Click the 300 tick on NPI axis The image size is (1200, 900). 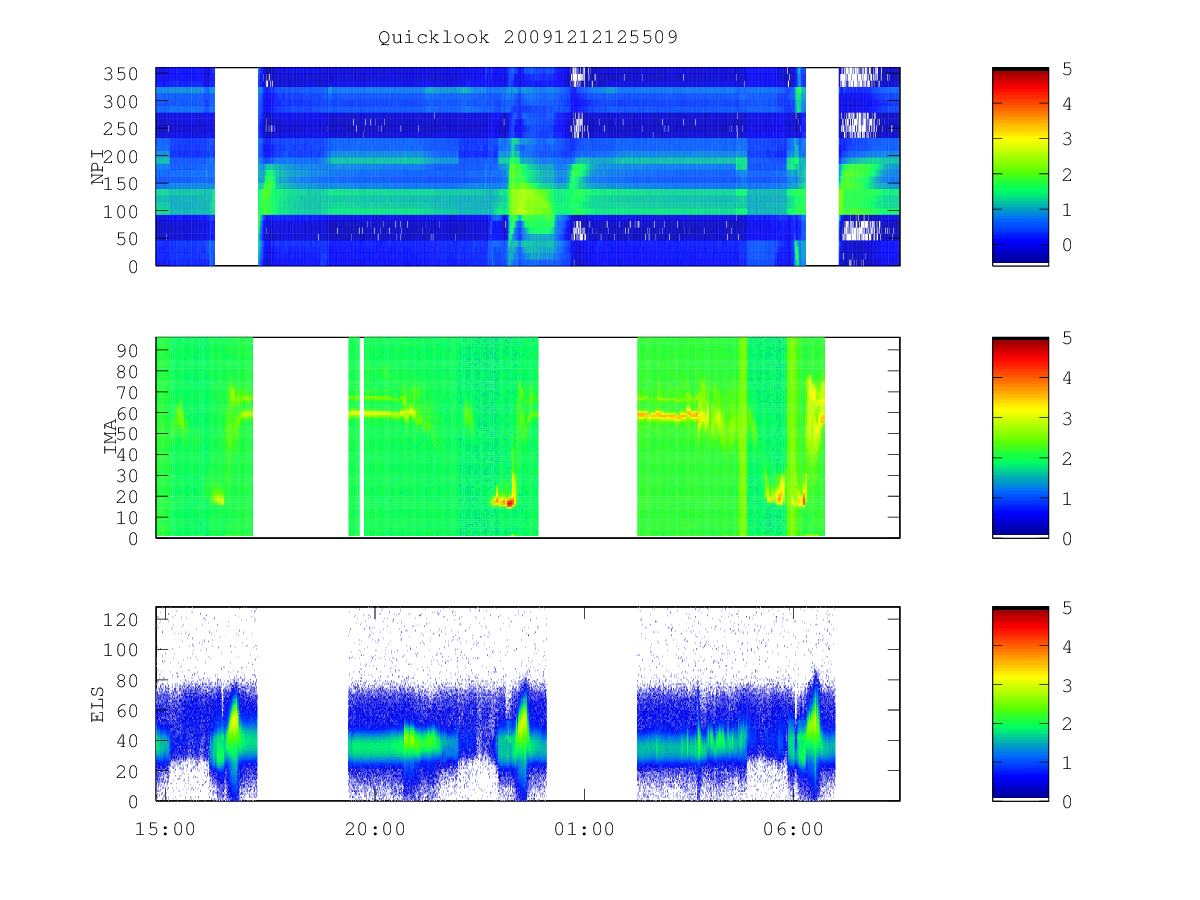(120, 102)
